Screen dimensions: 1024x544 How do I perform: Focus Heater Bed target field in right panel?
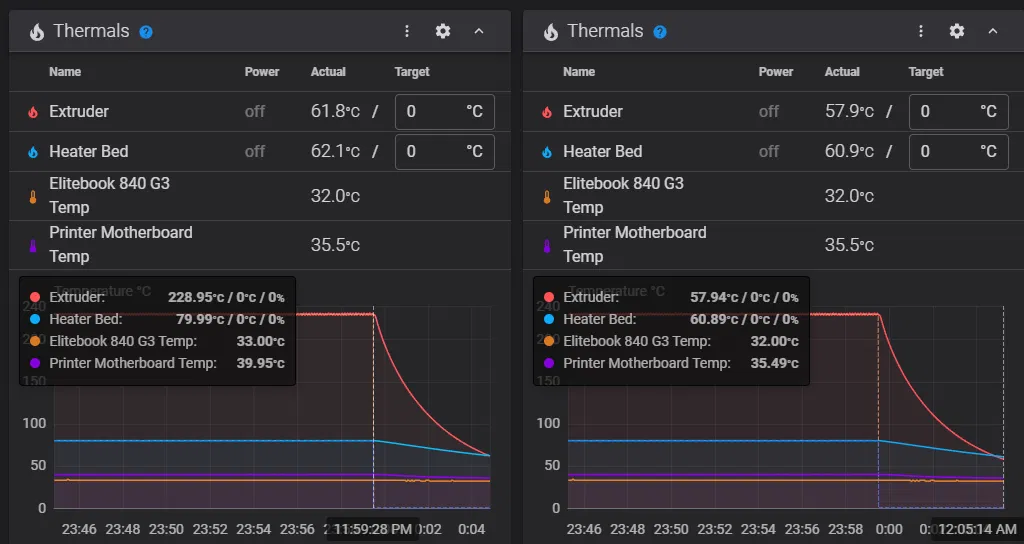coord(959,152)
